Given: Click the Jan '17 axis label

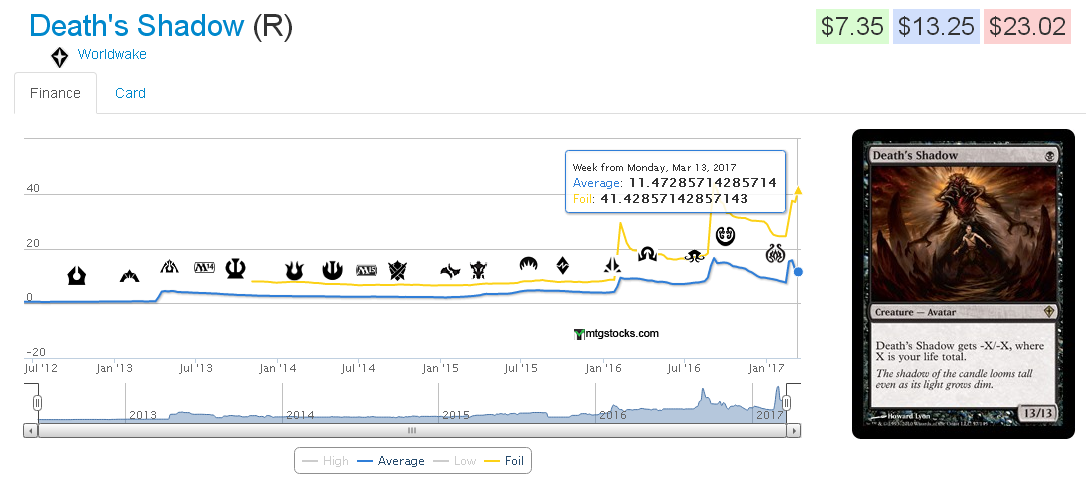Looking at the screenshot, I should click(x=767, y=368).
